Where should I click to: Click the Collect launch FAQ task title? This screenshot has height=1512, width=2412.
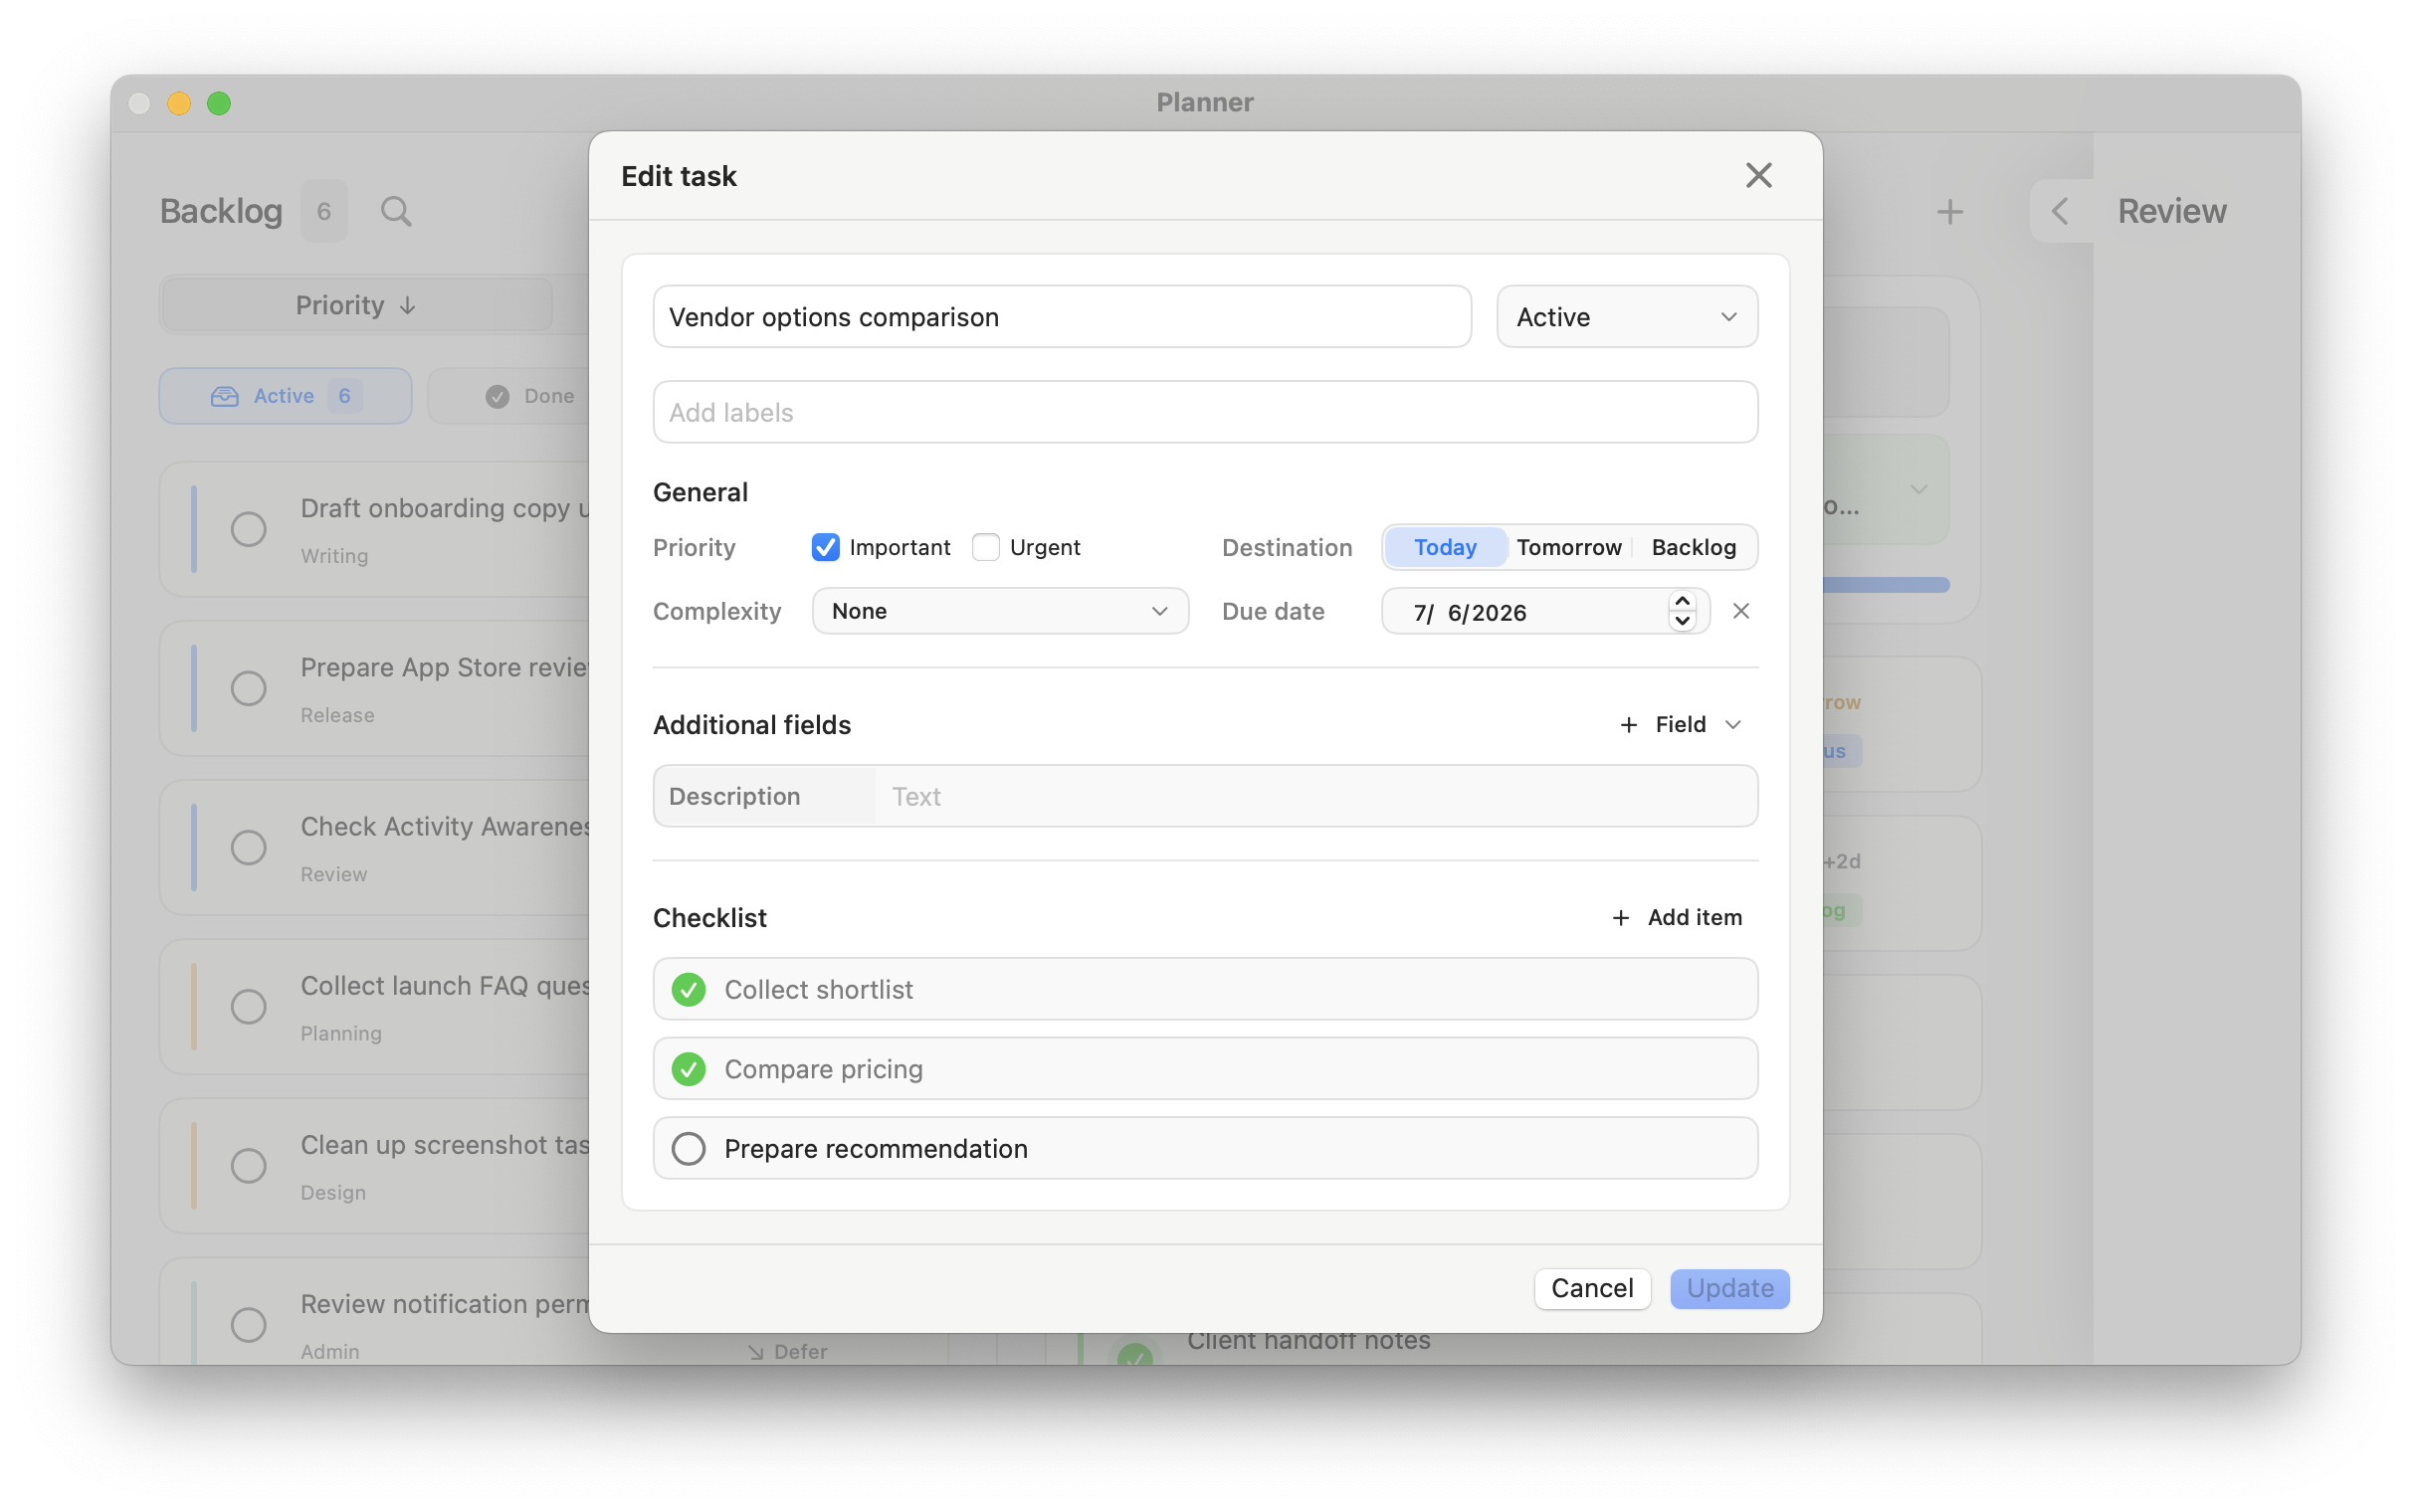(x=445, y=985)
